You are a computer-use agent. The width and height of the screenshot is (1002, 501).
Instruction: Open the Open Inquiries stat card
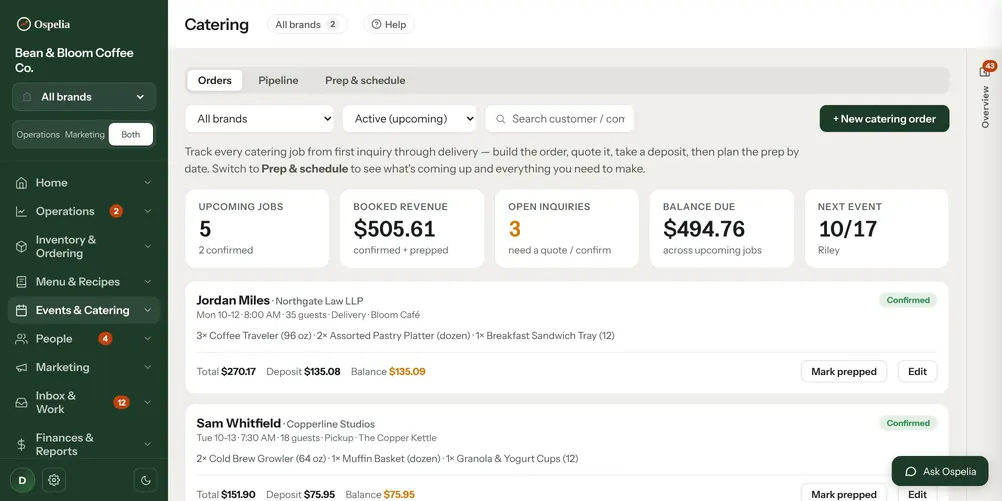point(567,228)
